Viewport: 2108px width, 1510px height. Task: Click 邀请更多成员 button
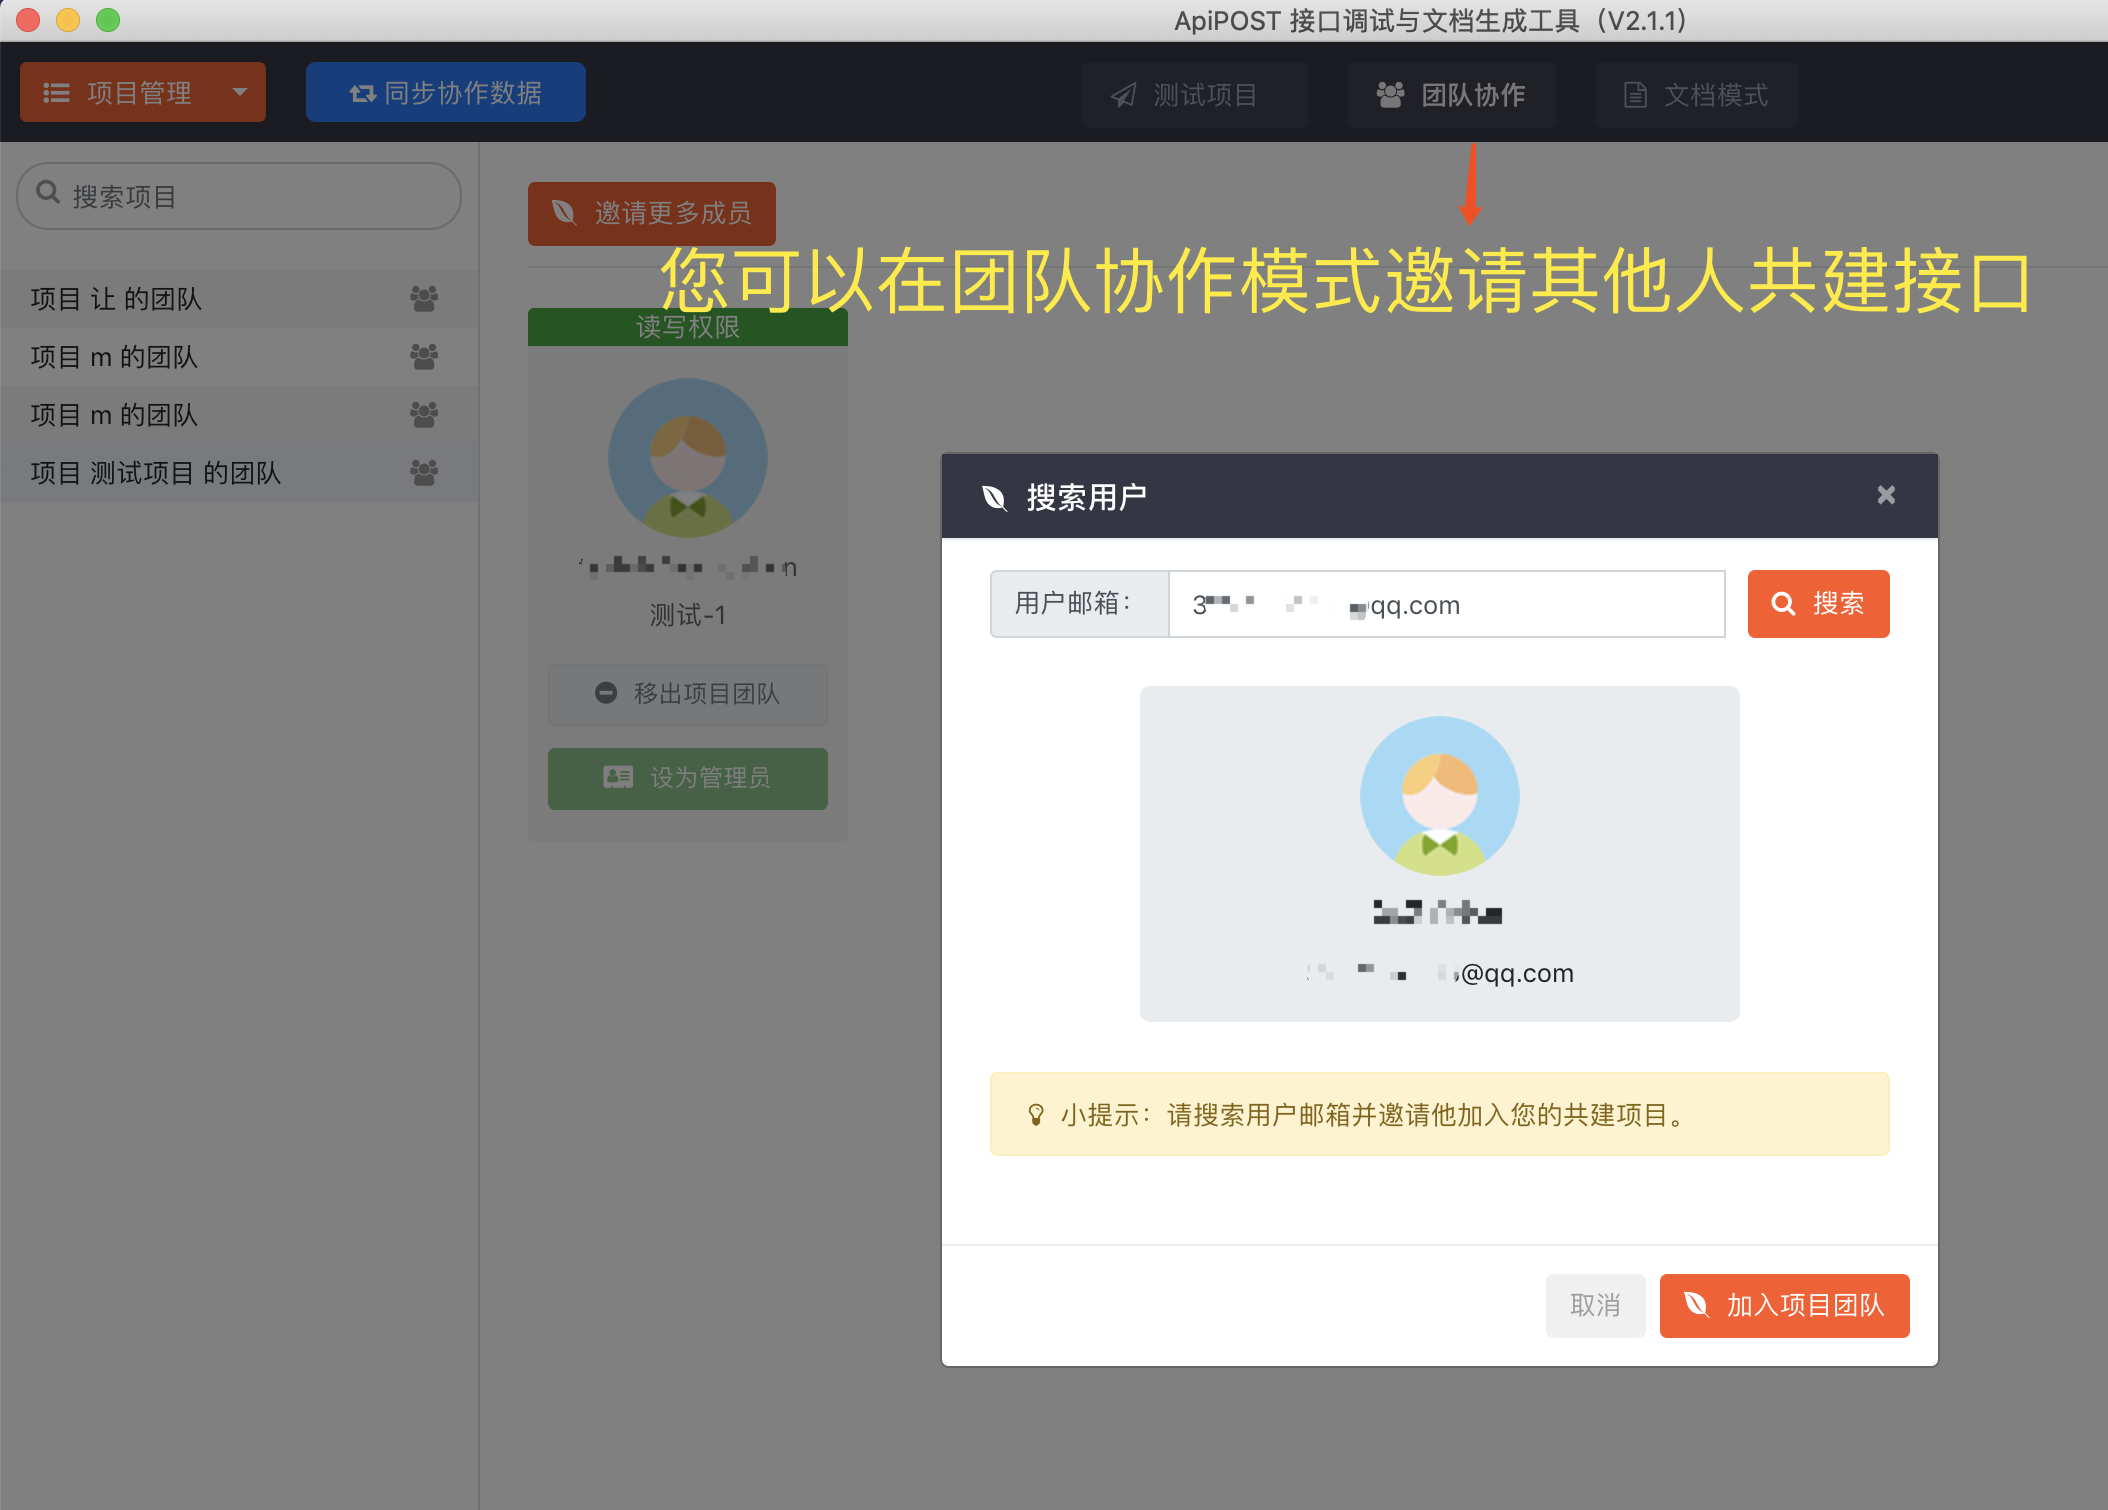click(652, 213)
